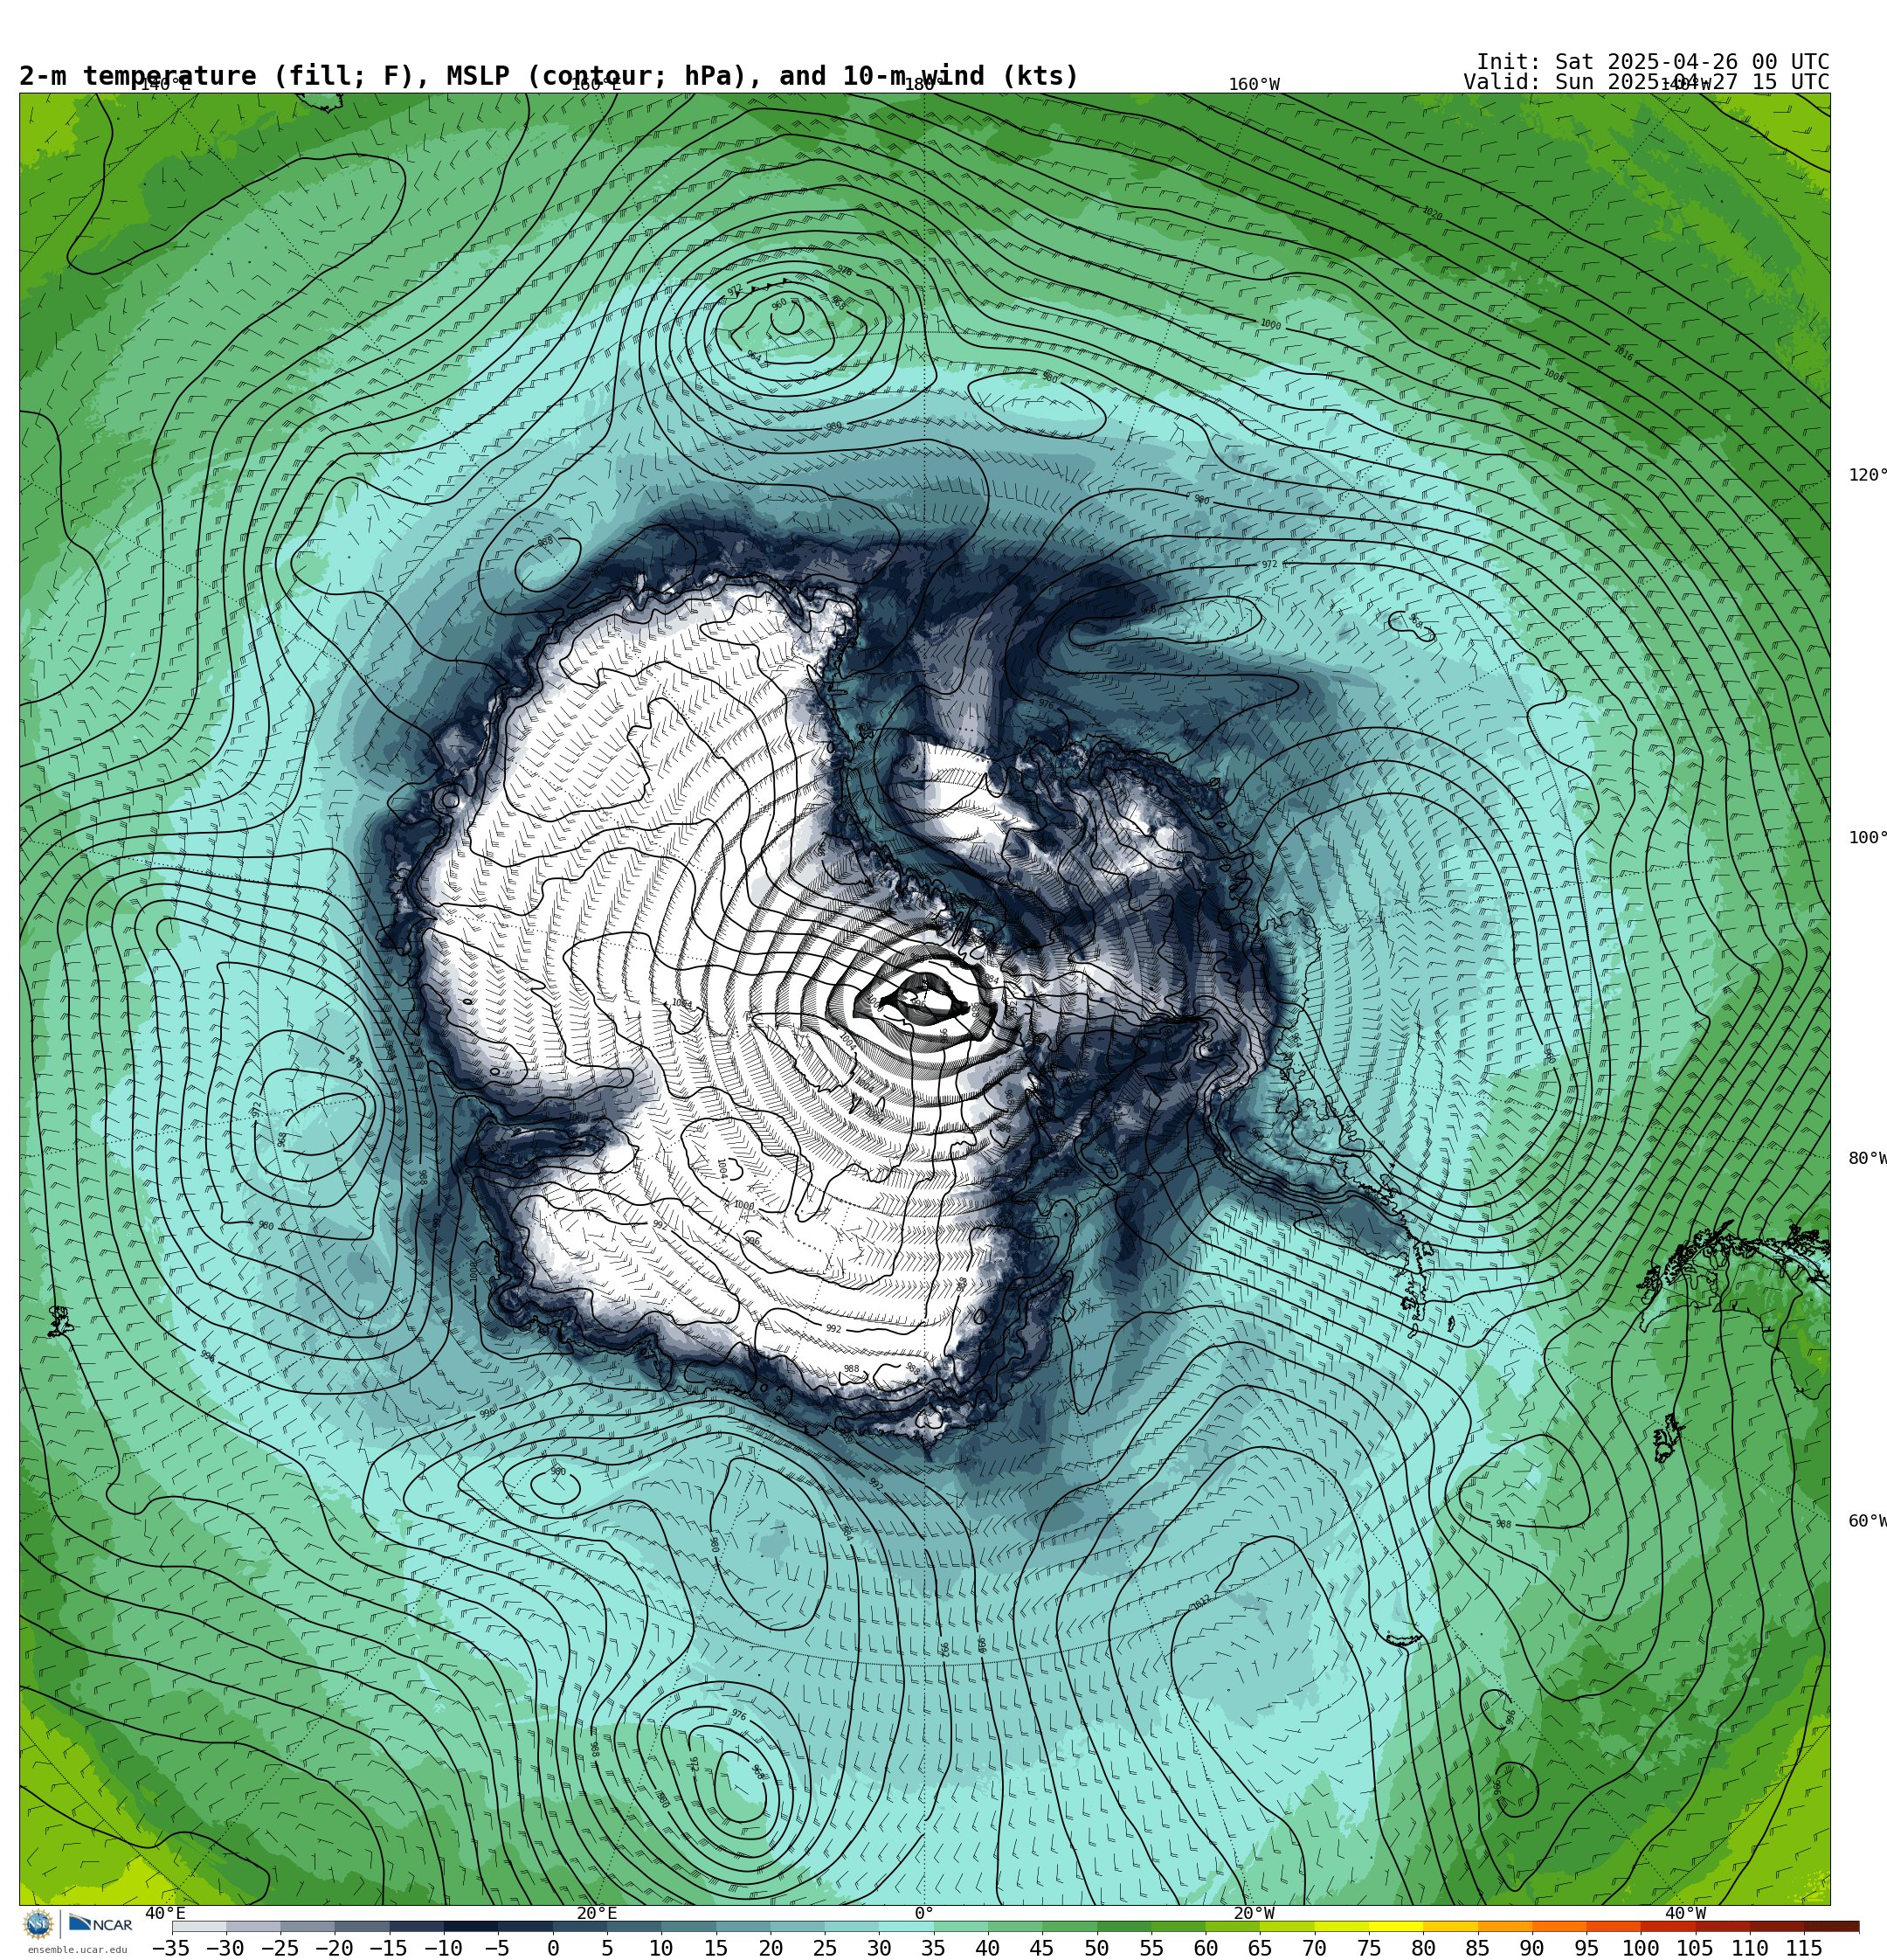Click the 70 color bar tick label
1887x1960 pixels.
(1314, 1948)
